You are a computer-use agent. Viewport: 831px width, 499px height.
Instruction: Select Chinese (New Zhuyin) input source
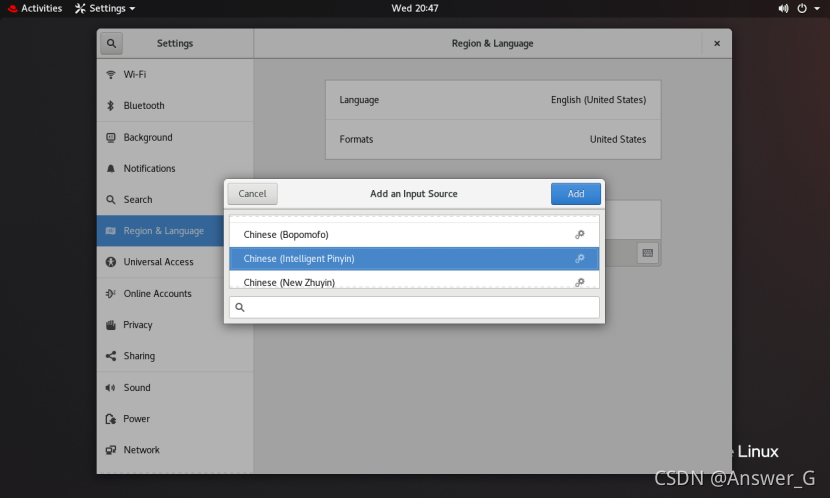[414, 280]
